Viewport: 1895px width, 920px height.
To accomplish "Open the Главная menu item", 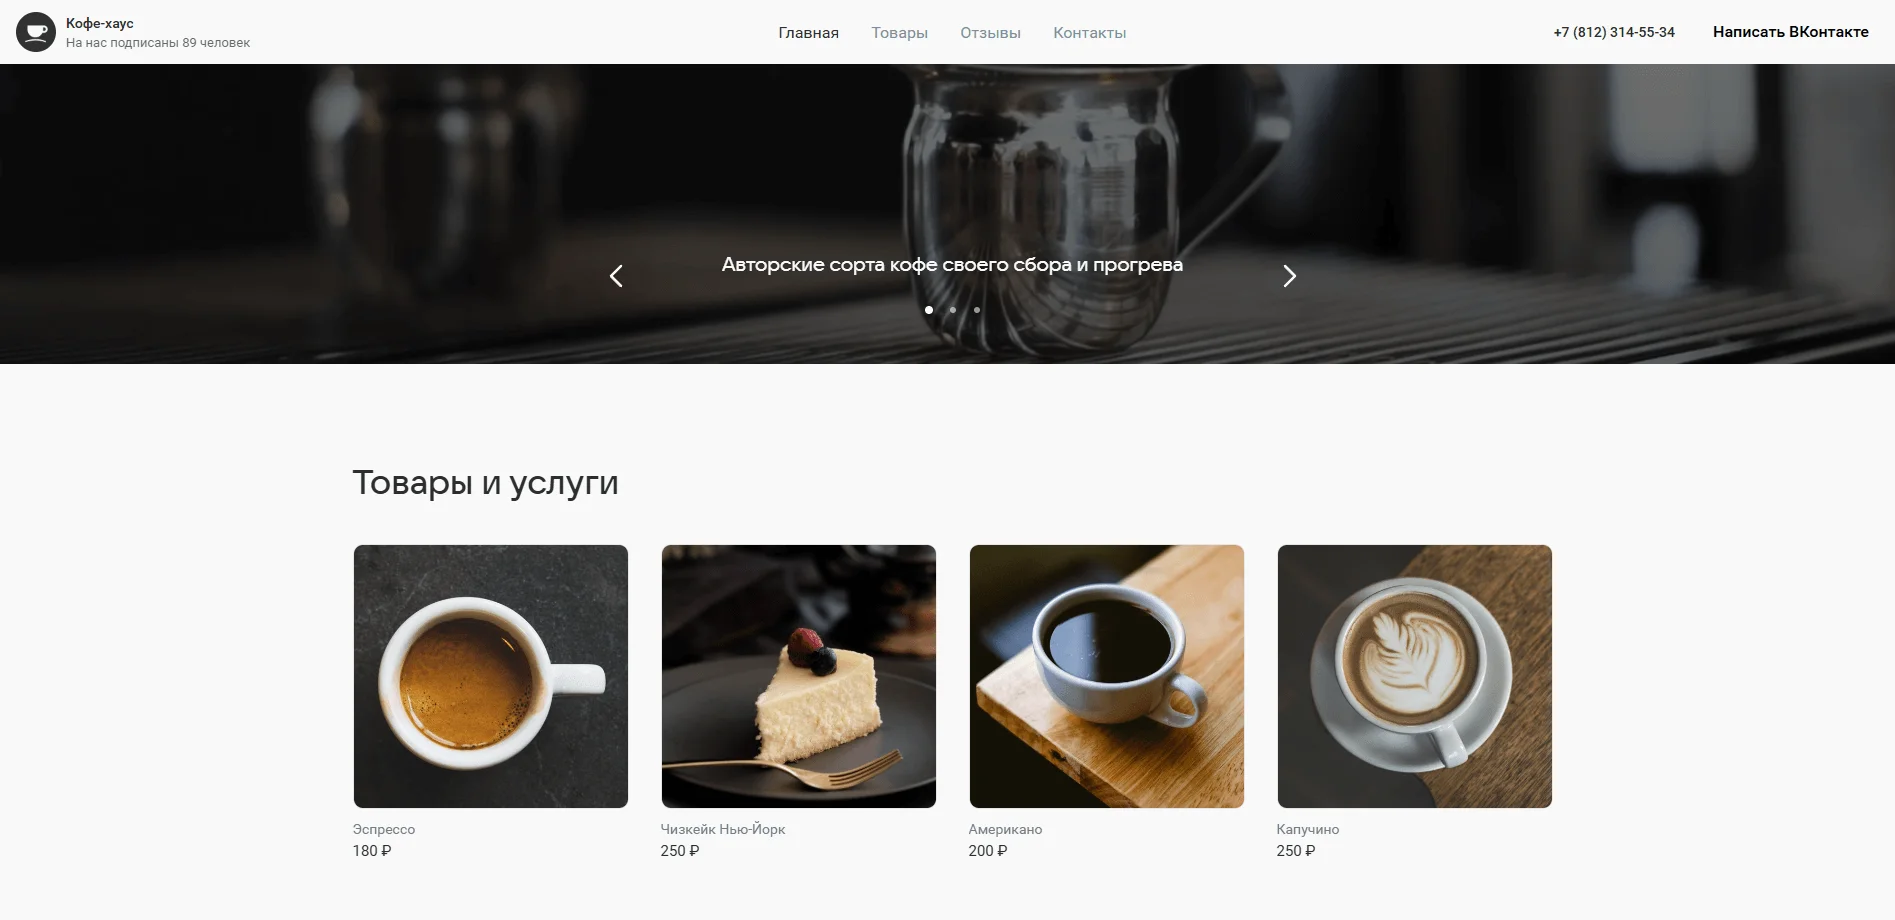I will coord(808,33).
